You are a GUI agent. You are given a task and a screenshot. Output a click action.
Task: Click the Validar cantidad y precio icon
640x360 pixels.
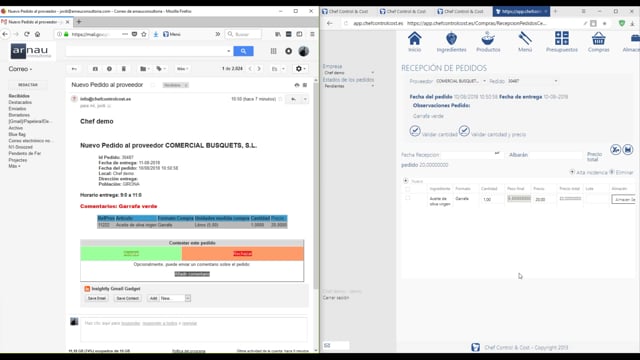click(x=464, y=131)
